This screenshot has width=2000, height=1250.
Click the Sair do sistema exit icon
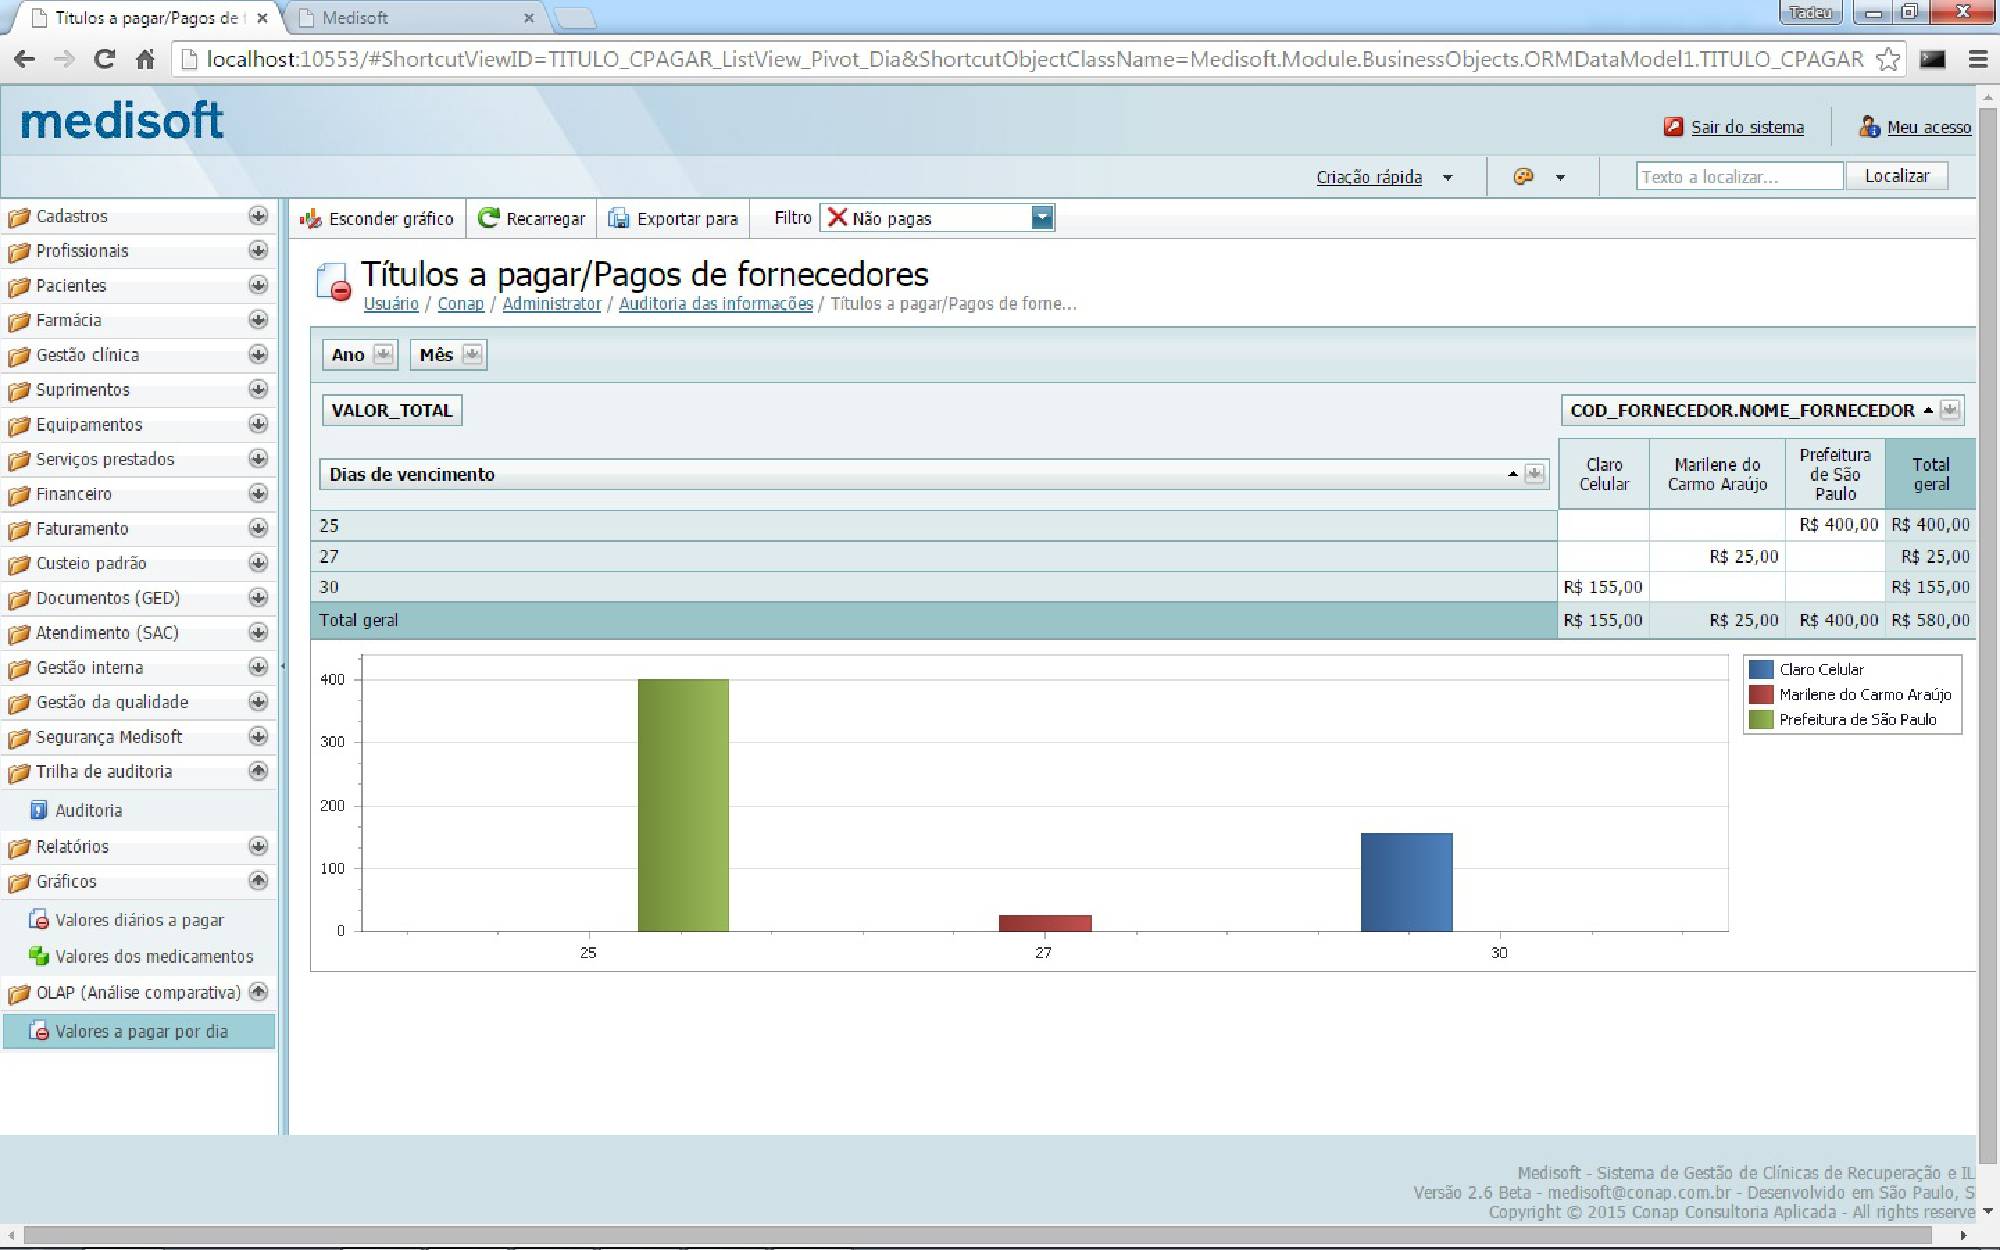[x=1673, y=127]
